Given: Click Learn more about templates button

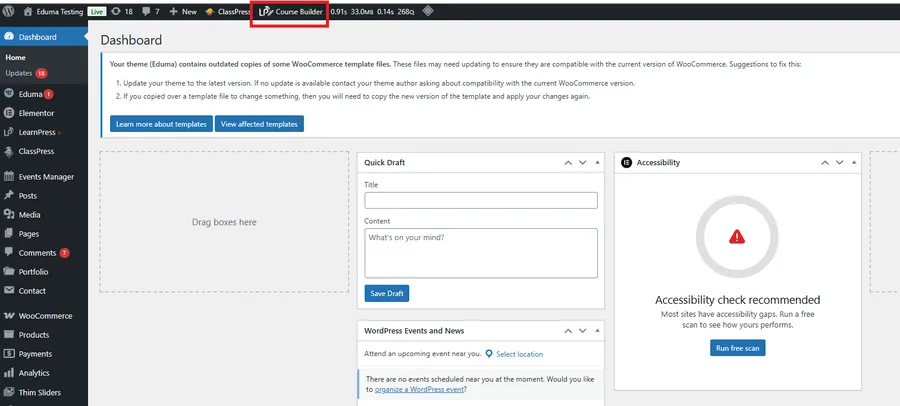Looking at the screenshot, I should click(x=161, y=124).
